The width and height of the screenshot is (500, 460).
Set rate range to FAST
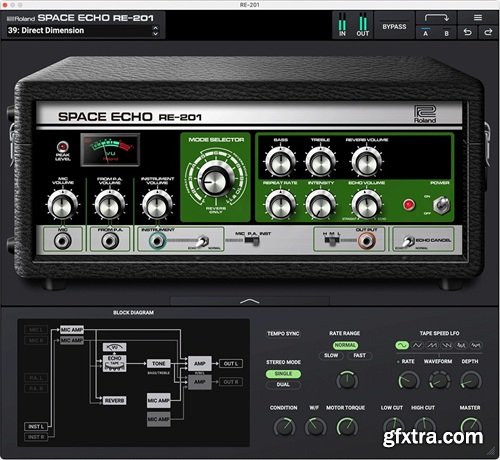pos(359,356)
